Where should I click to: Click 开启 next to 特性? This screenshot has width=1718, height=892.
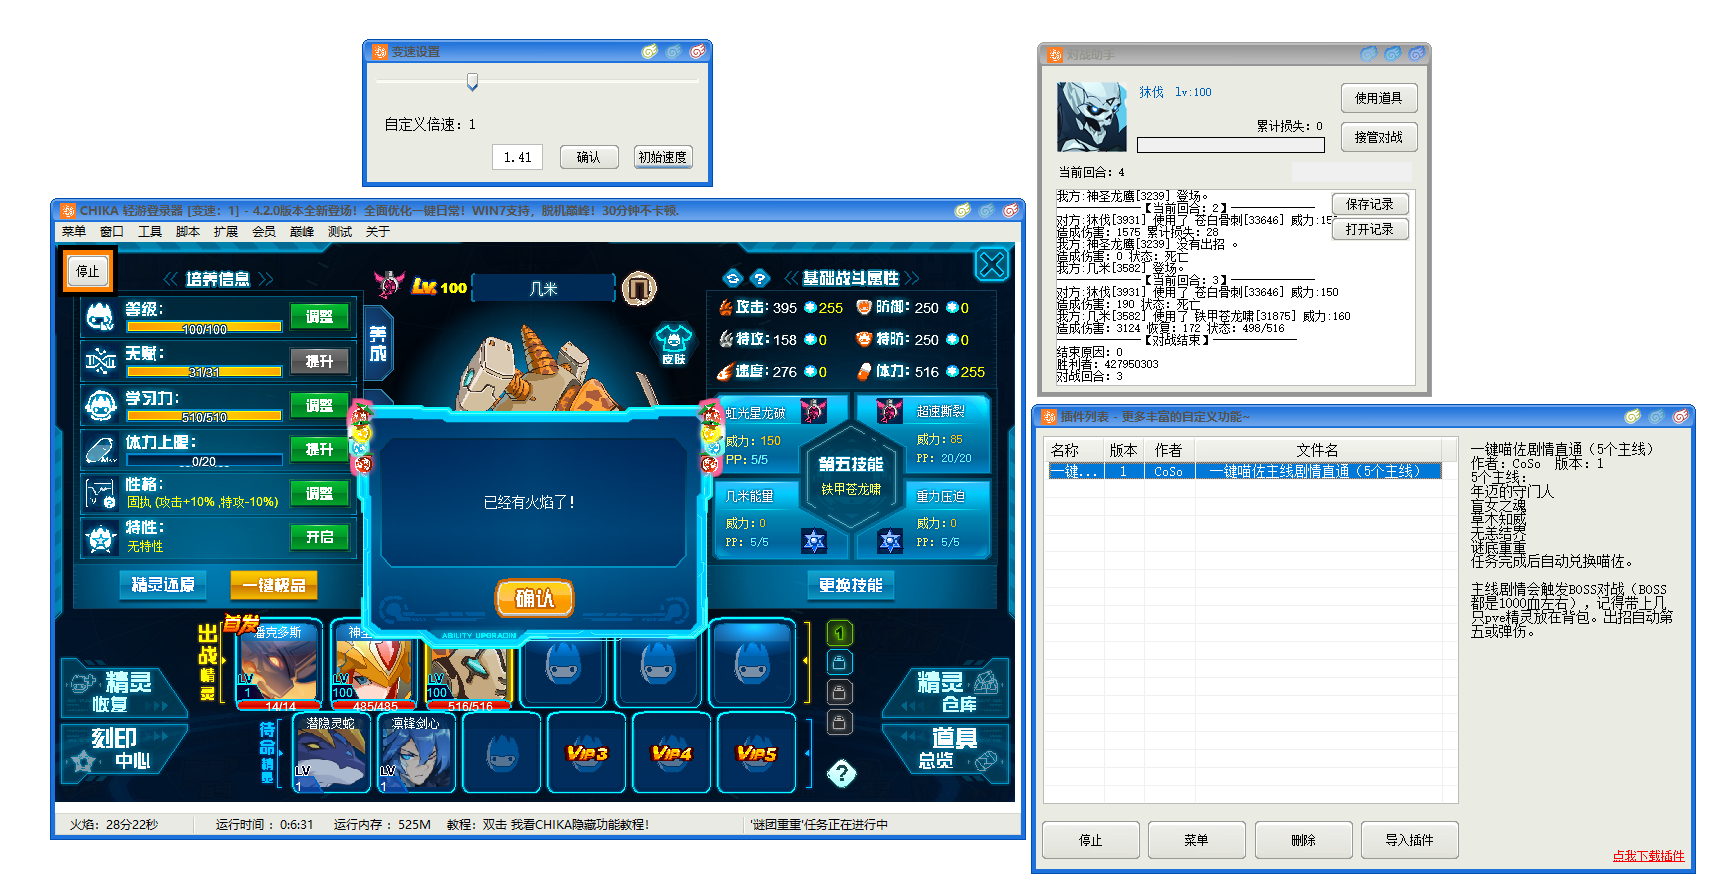pos(320,537)
